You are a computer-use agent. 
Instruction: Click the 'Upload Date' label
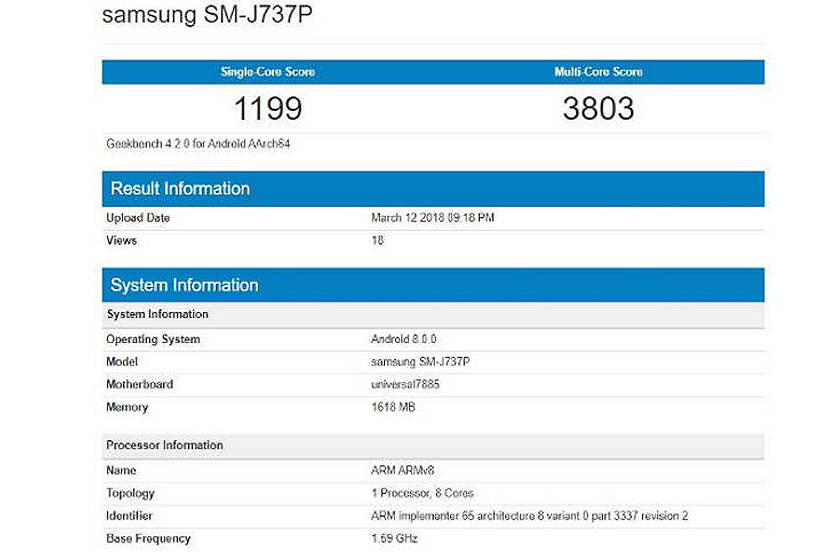pyautogui.click(x=138, y=218)
